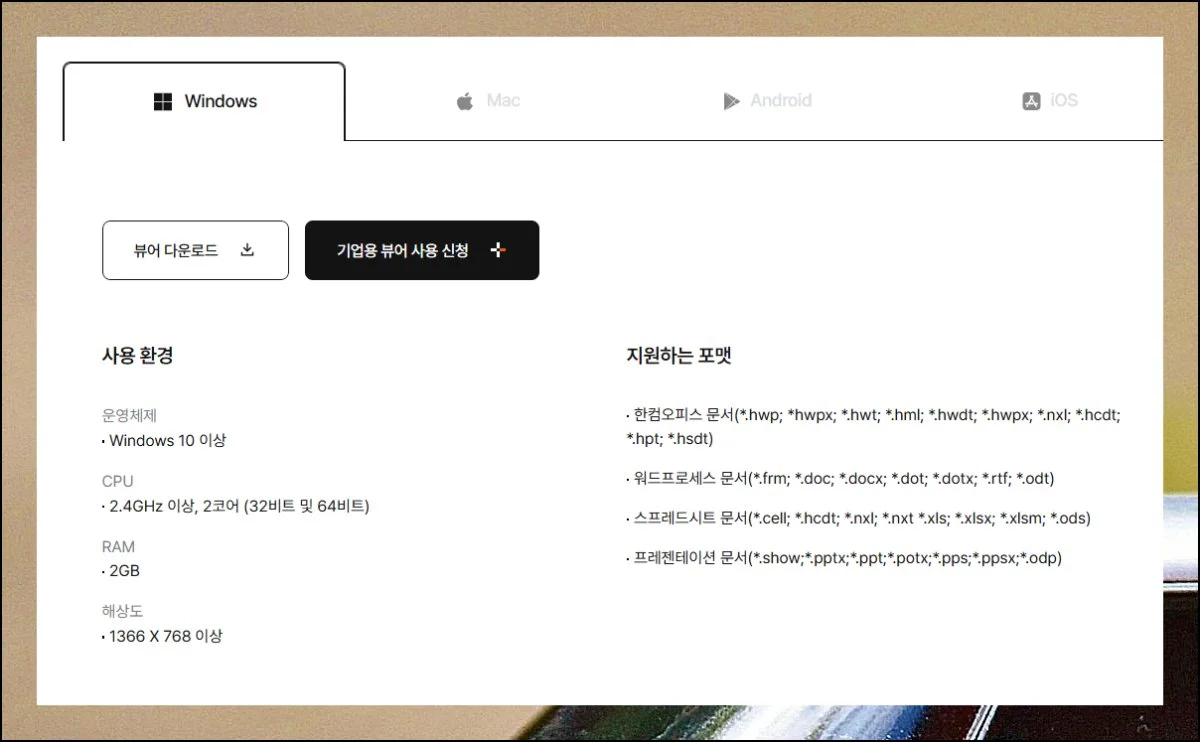Click the Windows 10 이상 requirement text
Screen dimensions: 1200x742
pyautogui.click(x=166, y=440)
